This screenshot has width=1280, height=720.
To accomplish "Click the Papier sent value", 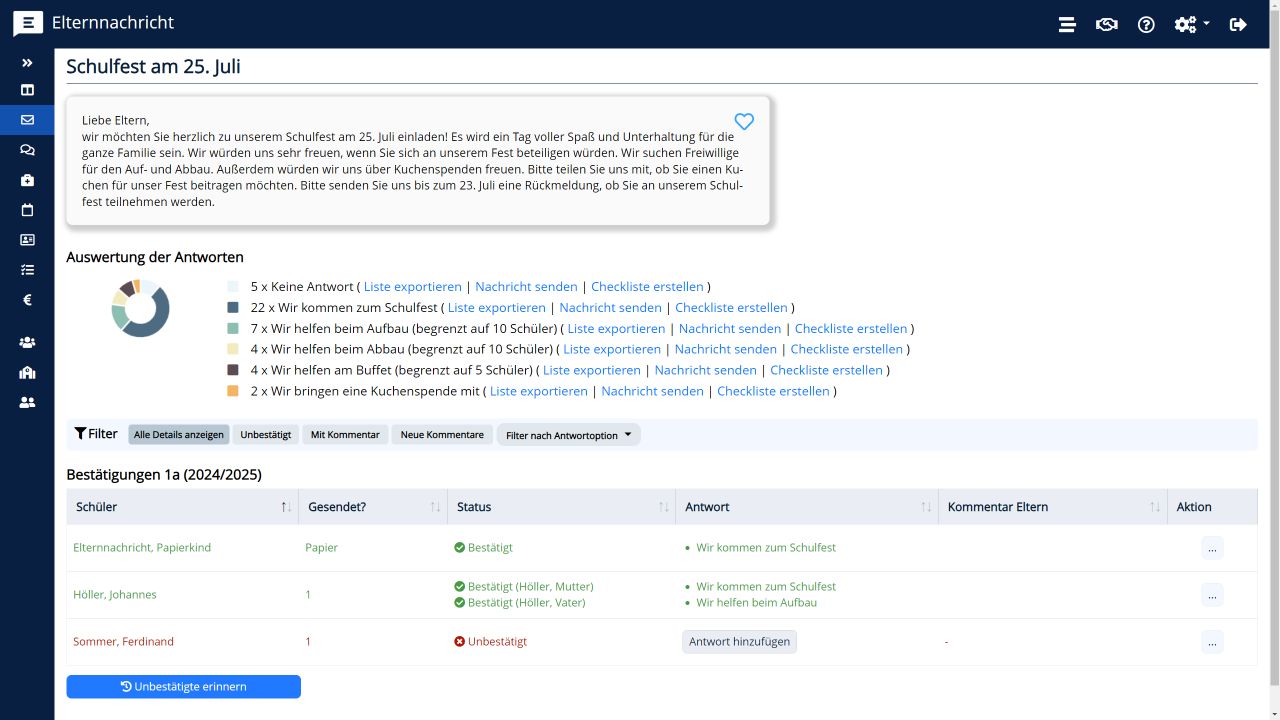I will (x=321, y=548).
